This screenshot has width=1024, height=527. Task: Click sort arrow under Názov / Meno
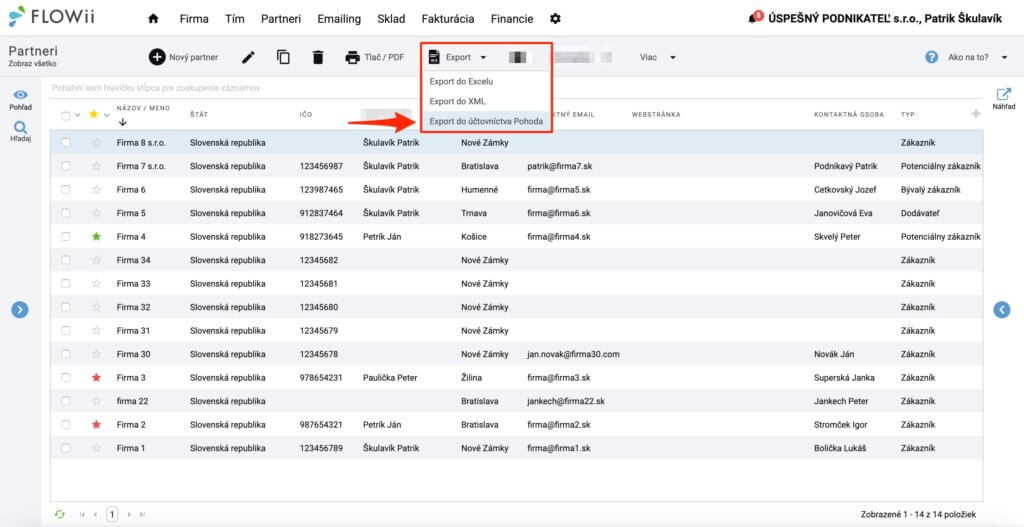point(123,122)
